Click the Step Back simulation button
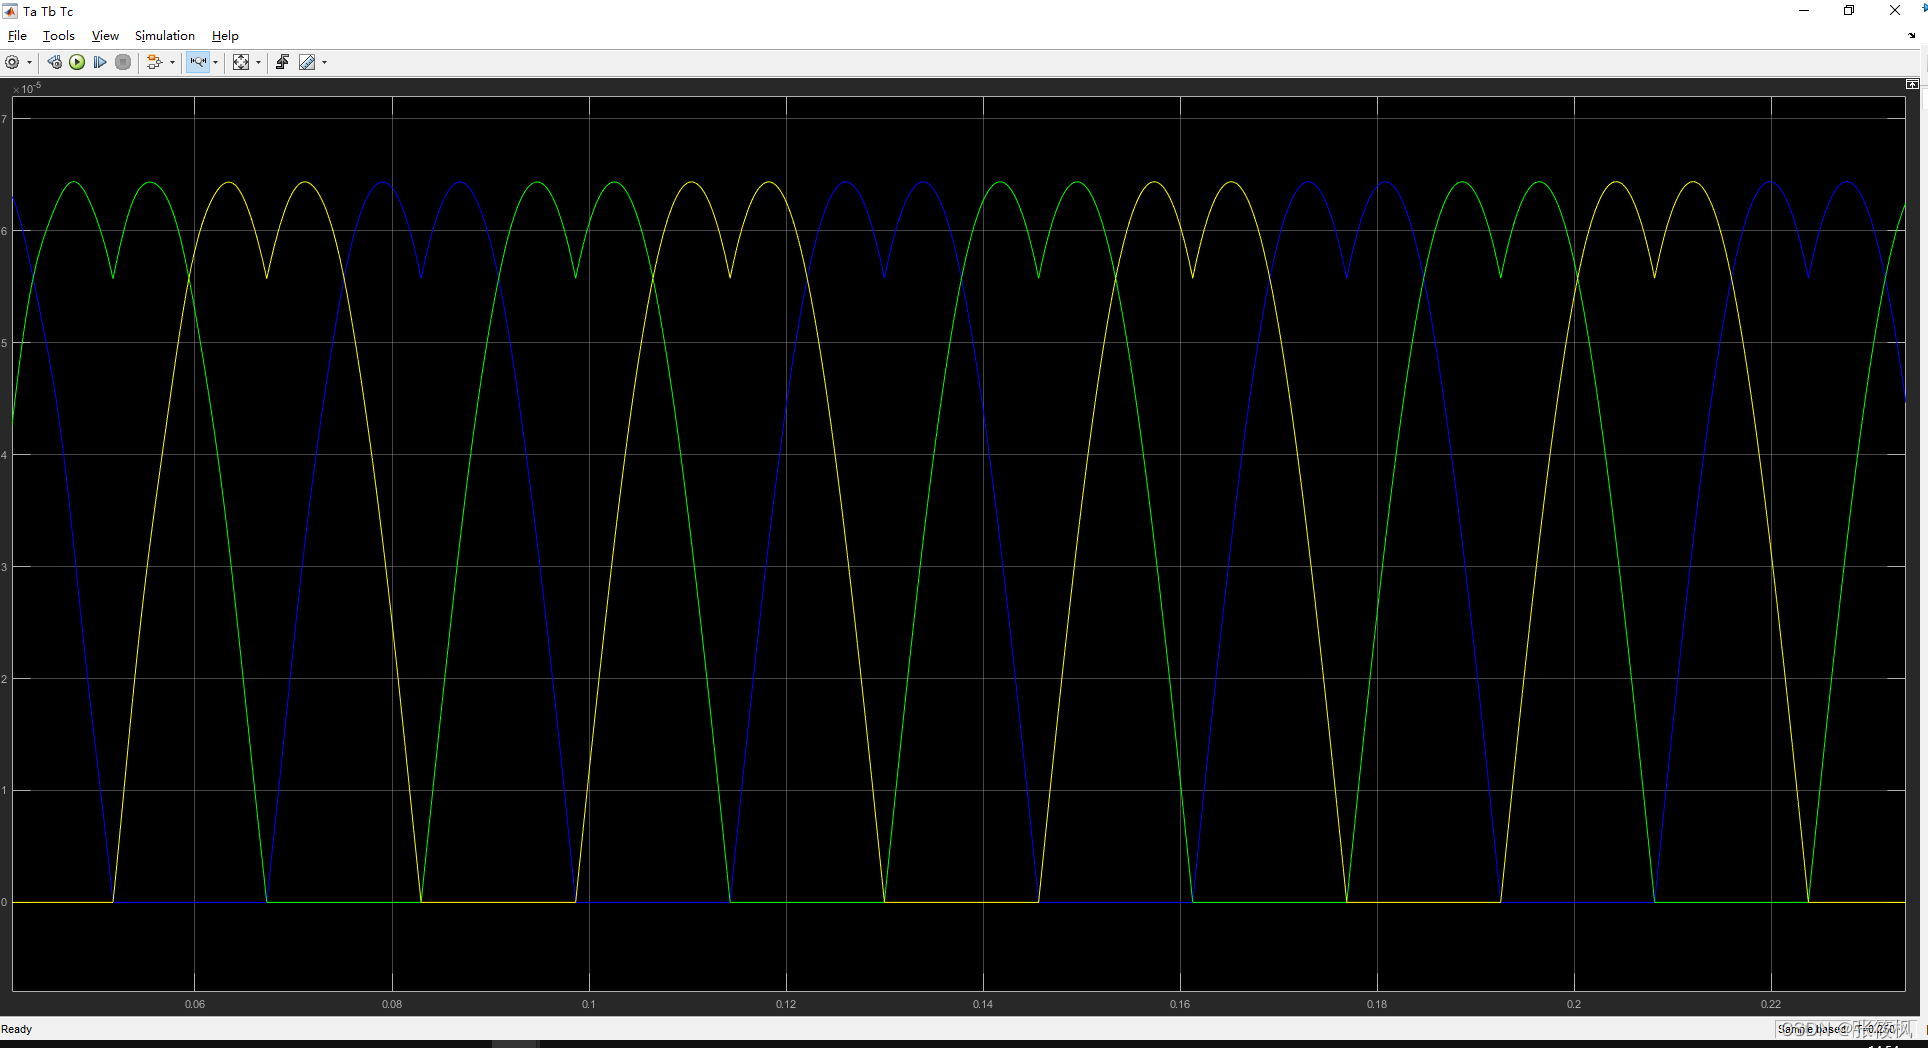The width and height of the screenshot is (1928, 1048). (x=54, y=62)
